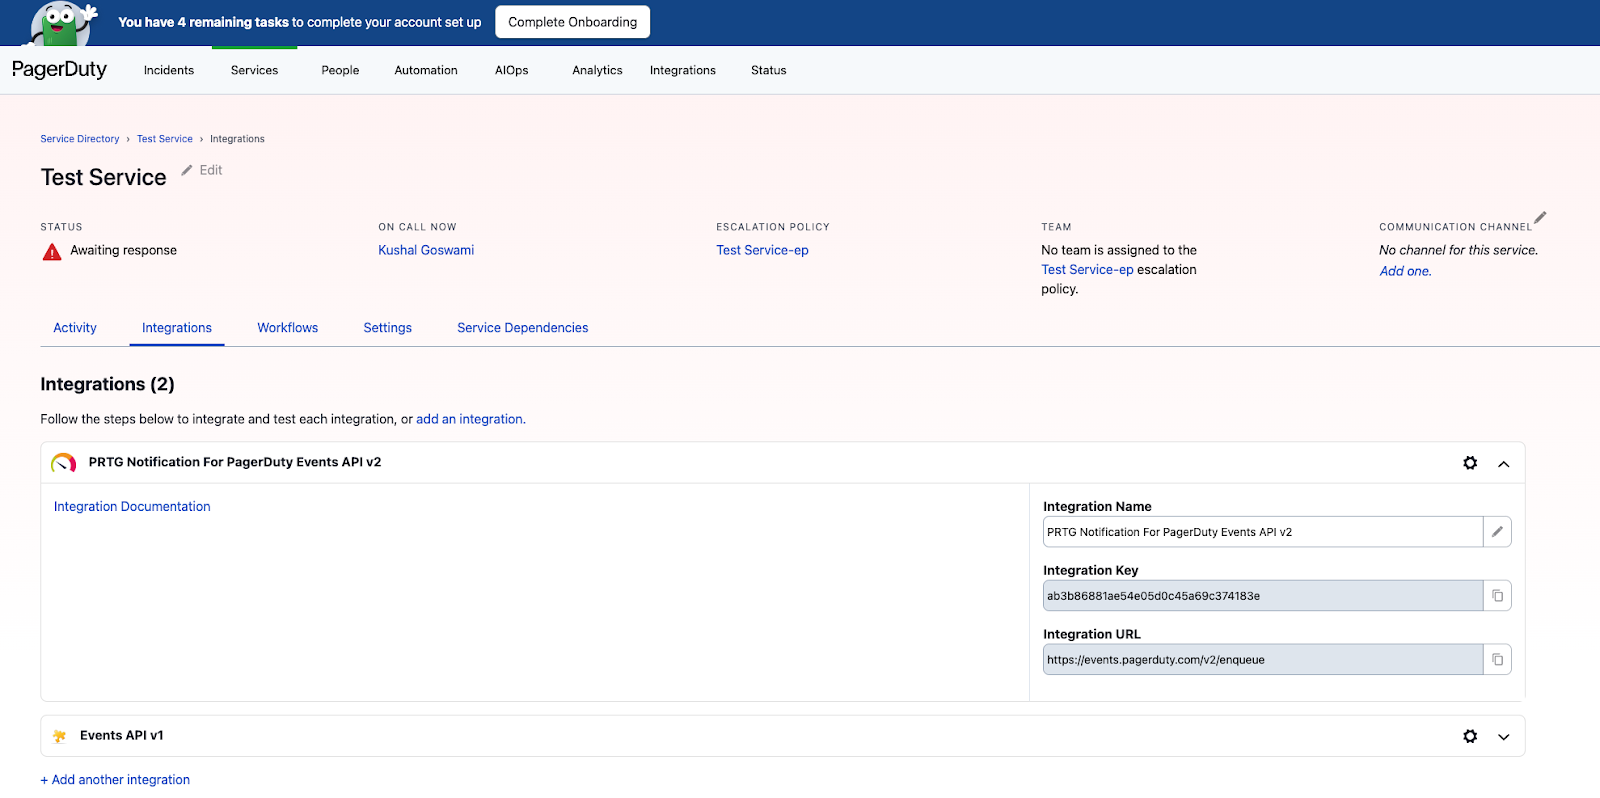Click the PagerDuty logo
This screenshot has width=1600, height=798.
tap(59, 69)
